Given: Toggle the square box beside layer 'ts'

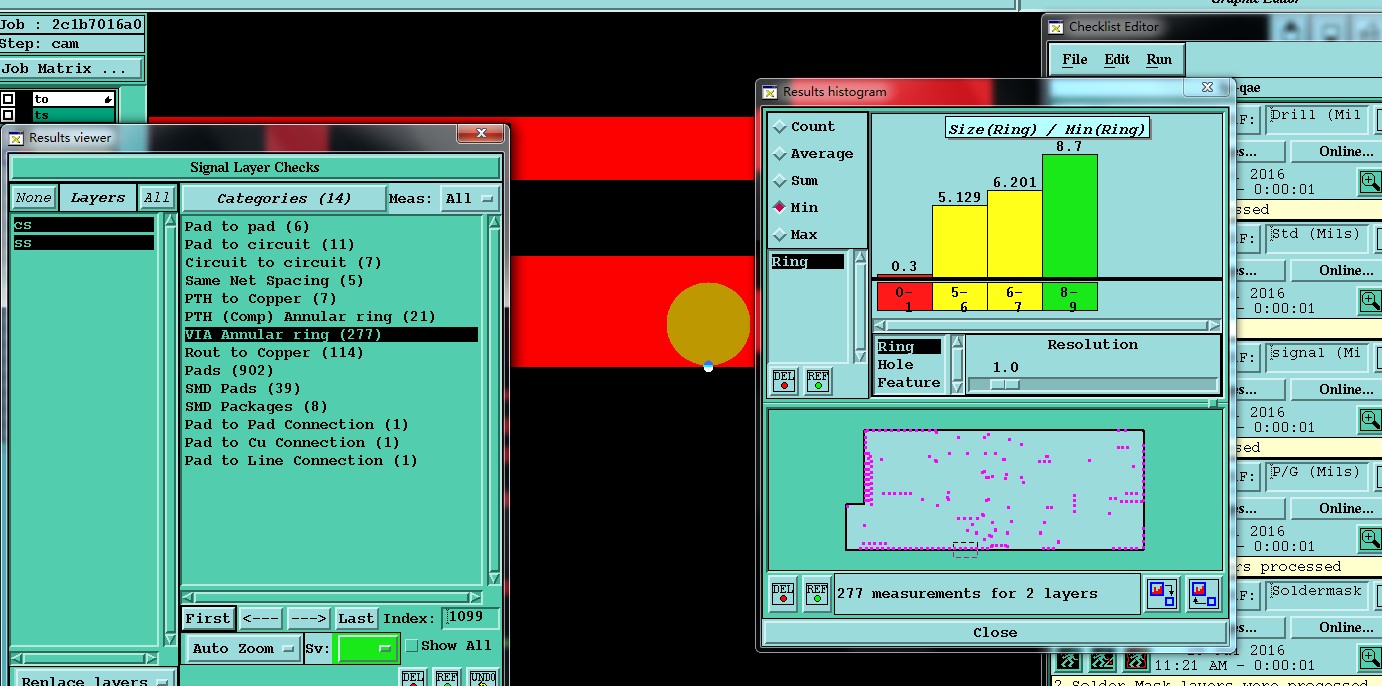Looking at the screenshot, I should coord(8,115).
